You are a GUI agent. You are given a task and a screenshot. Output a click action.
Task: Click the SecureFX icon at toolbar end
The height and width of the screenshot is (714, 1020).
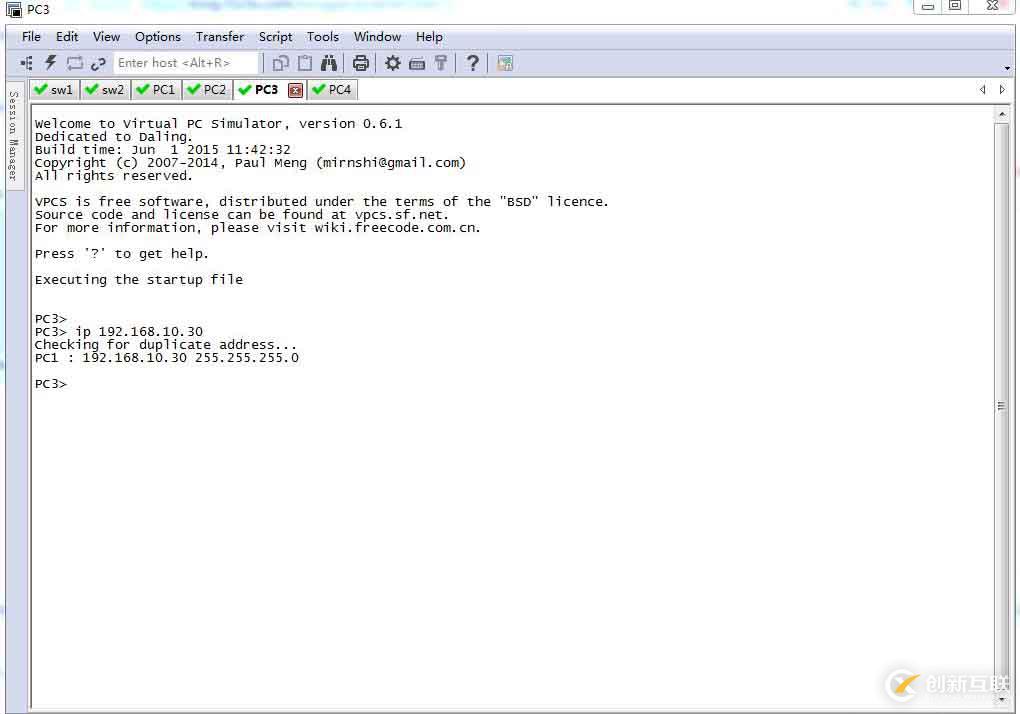(505, 63)
